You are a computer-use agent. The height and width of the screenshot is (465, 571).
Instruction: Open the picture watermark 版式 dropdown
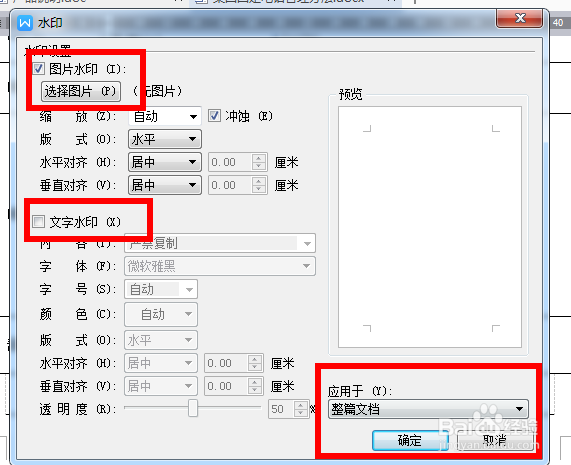pyautogui.click(x=165, y=139)
